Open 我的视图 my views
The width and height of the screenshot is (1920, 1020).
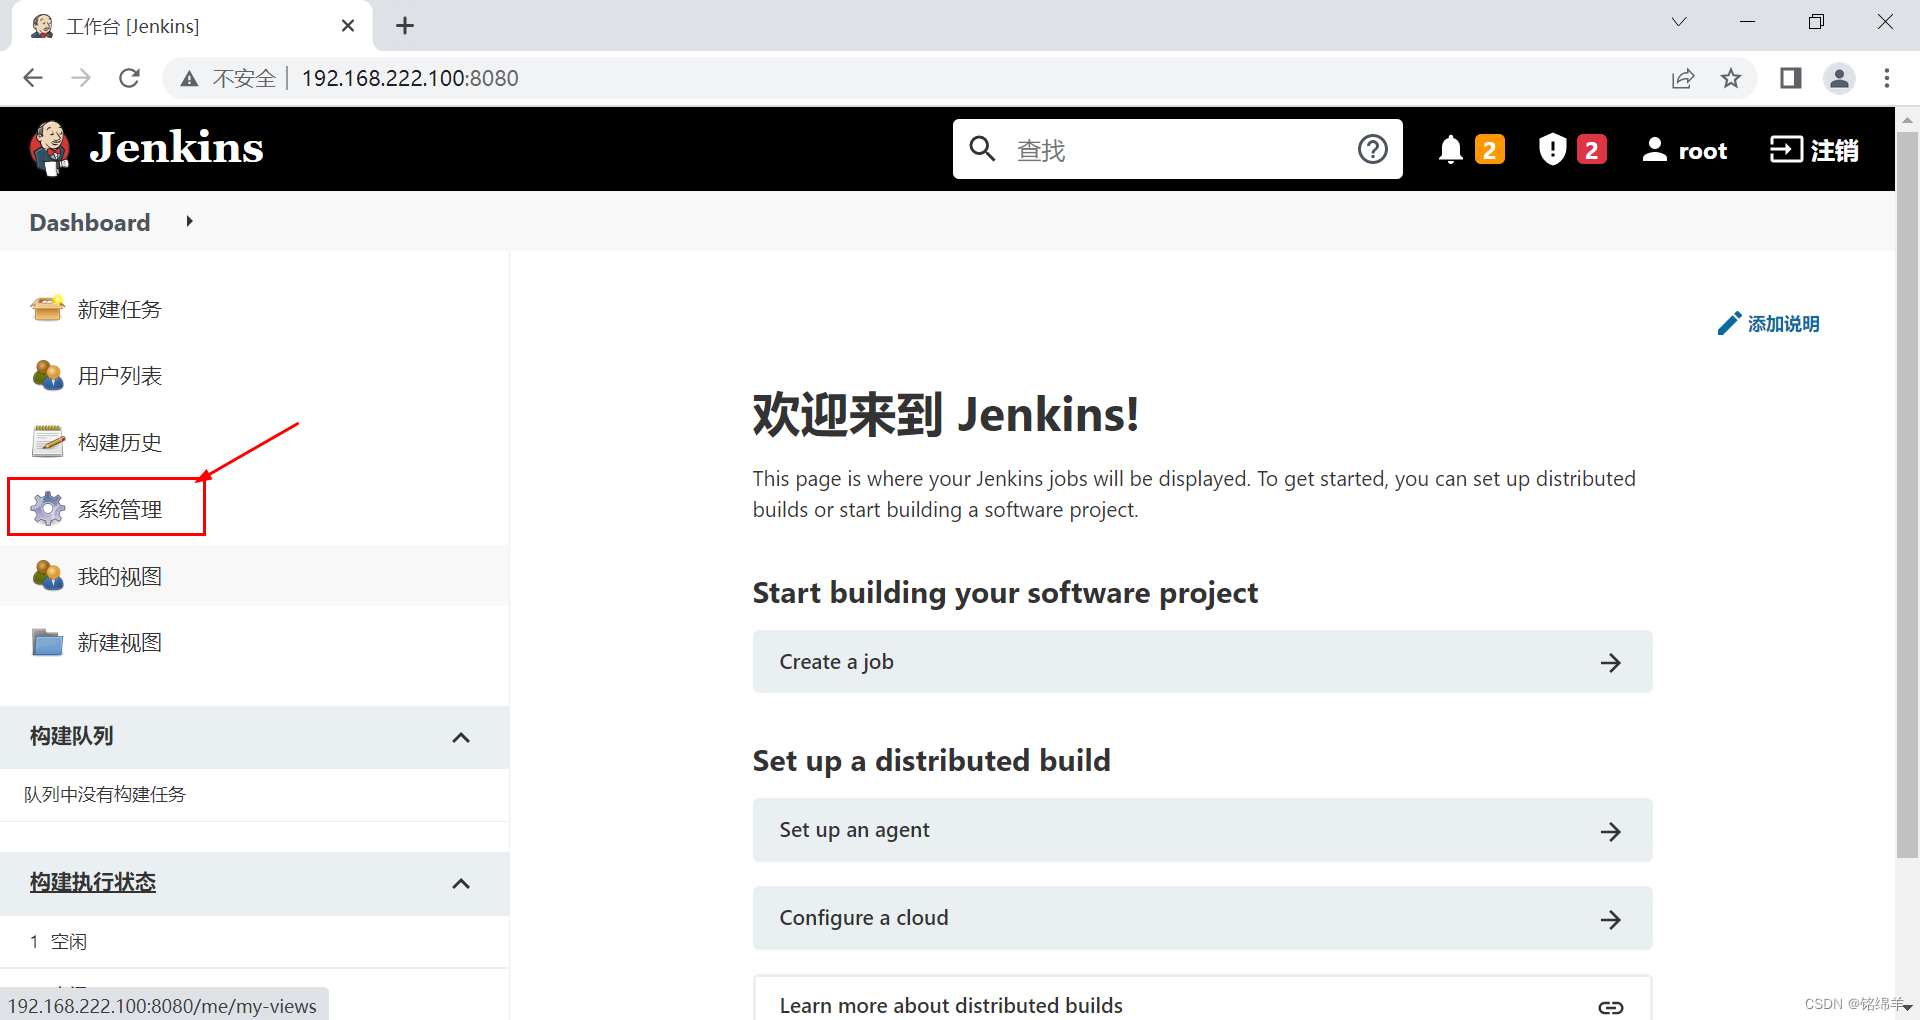pyautogui.click(x=120, y=575)
